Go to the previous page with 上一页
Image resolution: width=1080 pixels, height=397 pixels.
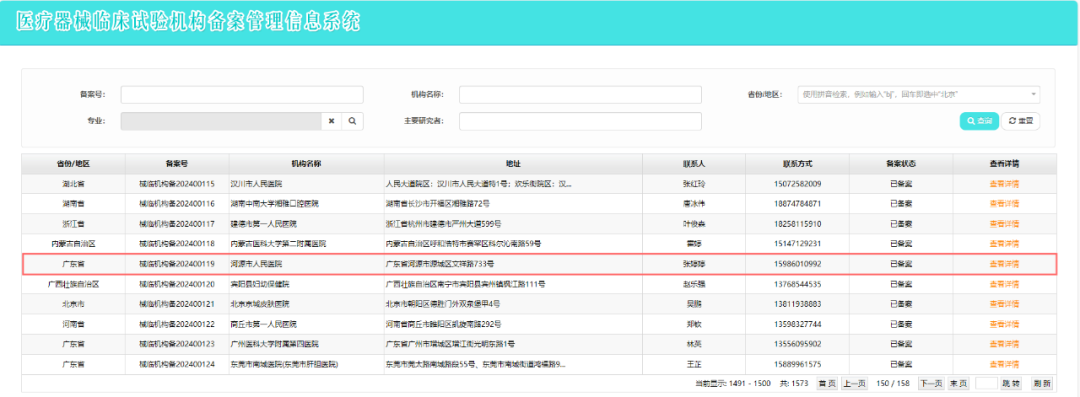854,383
